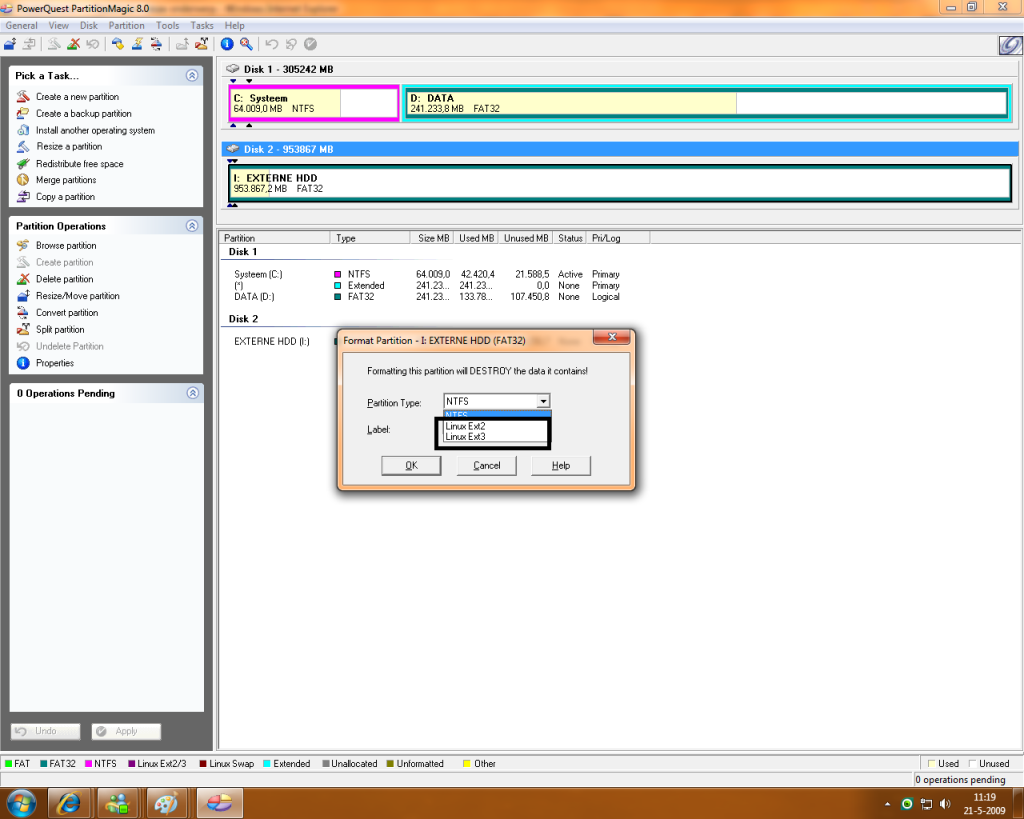Click Cancel in the Format Partition dialog
Image resolution: width=1024 pixels, height=819 pixels.
pyautogui.click(x=487, y=466)
